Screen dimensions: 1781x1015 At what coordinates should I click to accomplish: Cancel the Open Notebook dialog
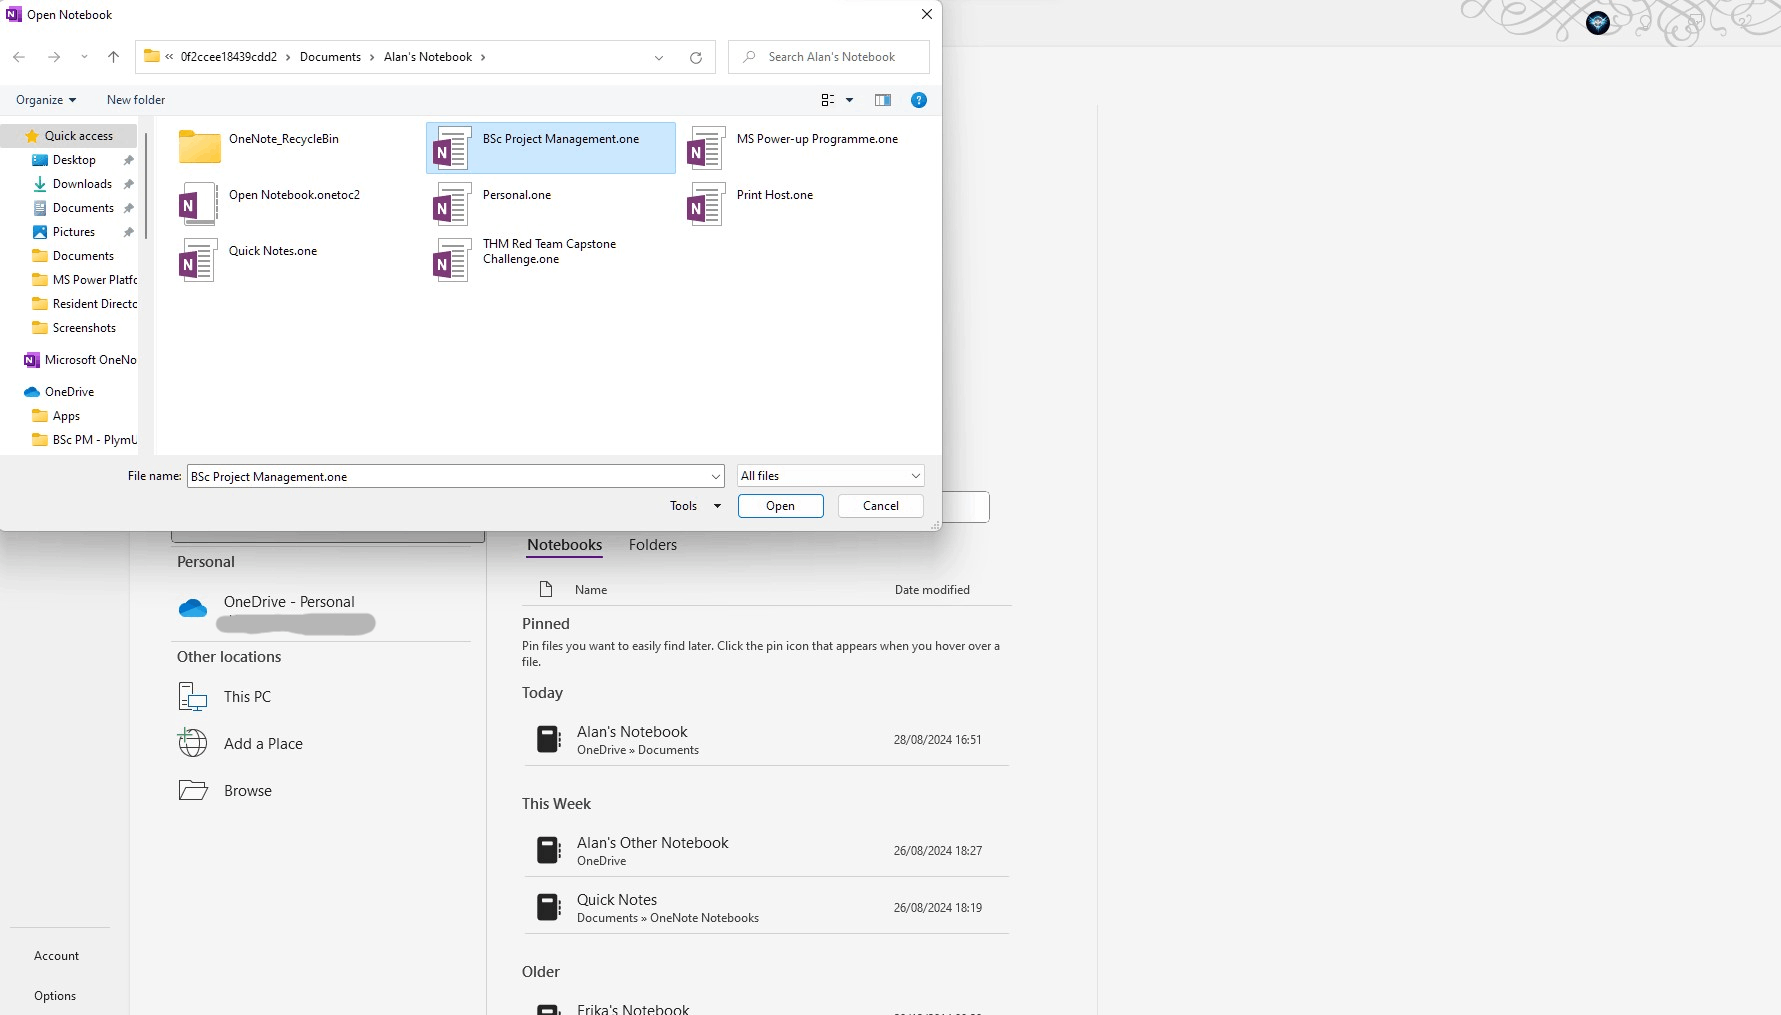[881, 506]
